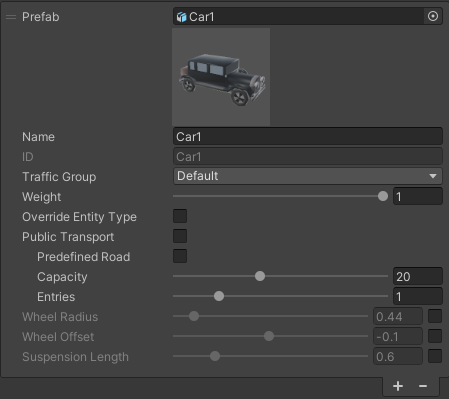The width and height of the screenshot is (449, 399).
Task: Click the Wheel Offset slider handle
Action: click(269, 336)
